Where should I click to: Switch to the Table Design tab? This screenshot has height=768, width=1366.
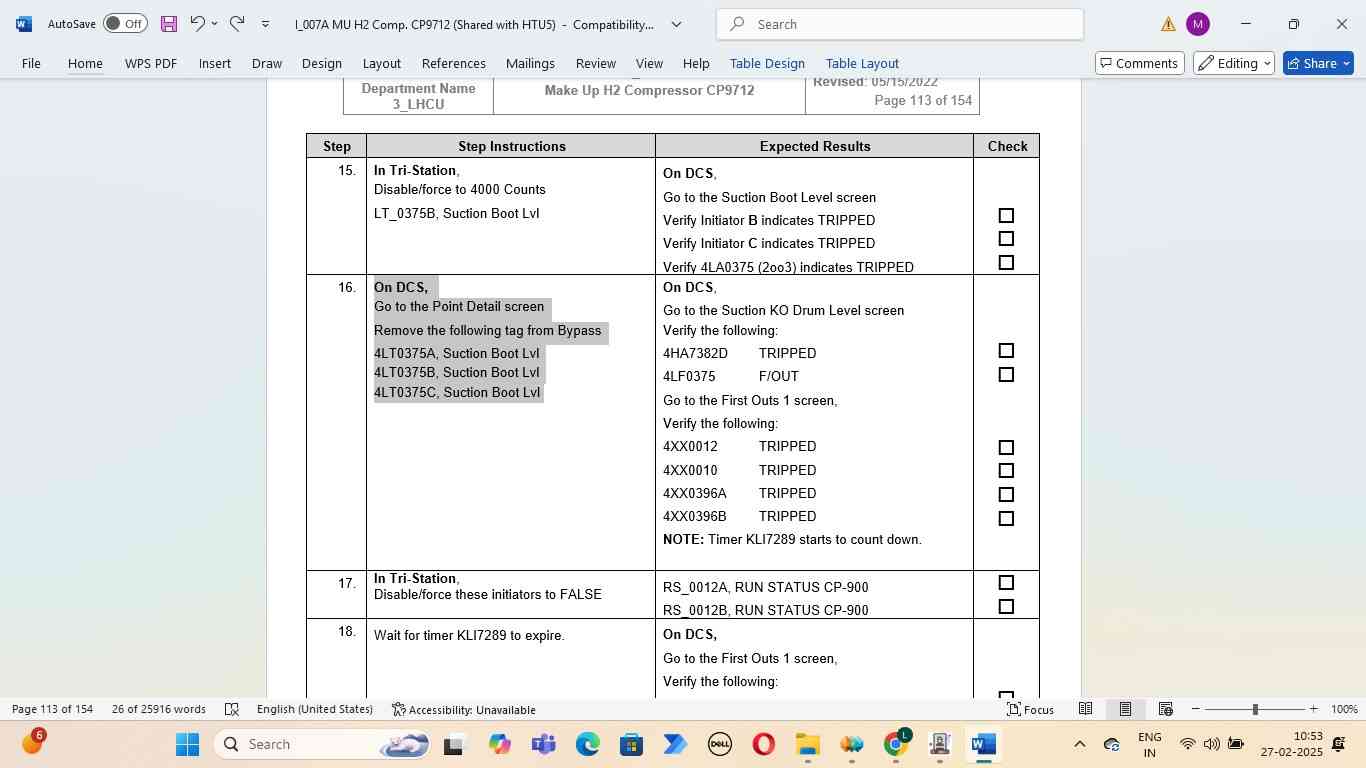coord(767,63)
